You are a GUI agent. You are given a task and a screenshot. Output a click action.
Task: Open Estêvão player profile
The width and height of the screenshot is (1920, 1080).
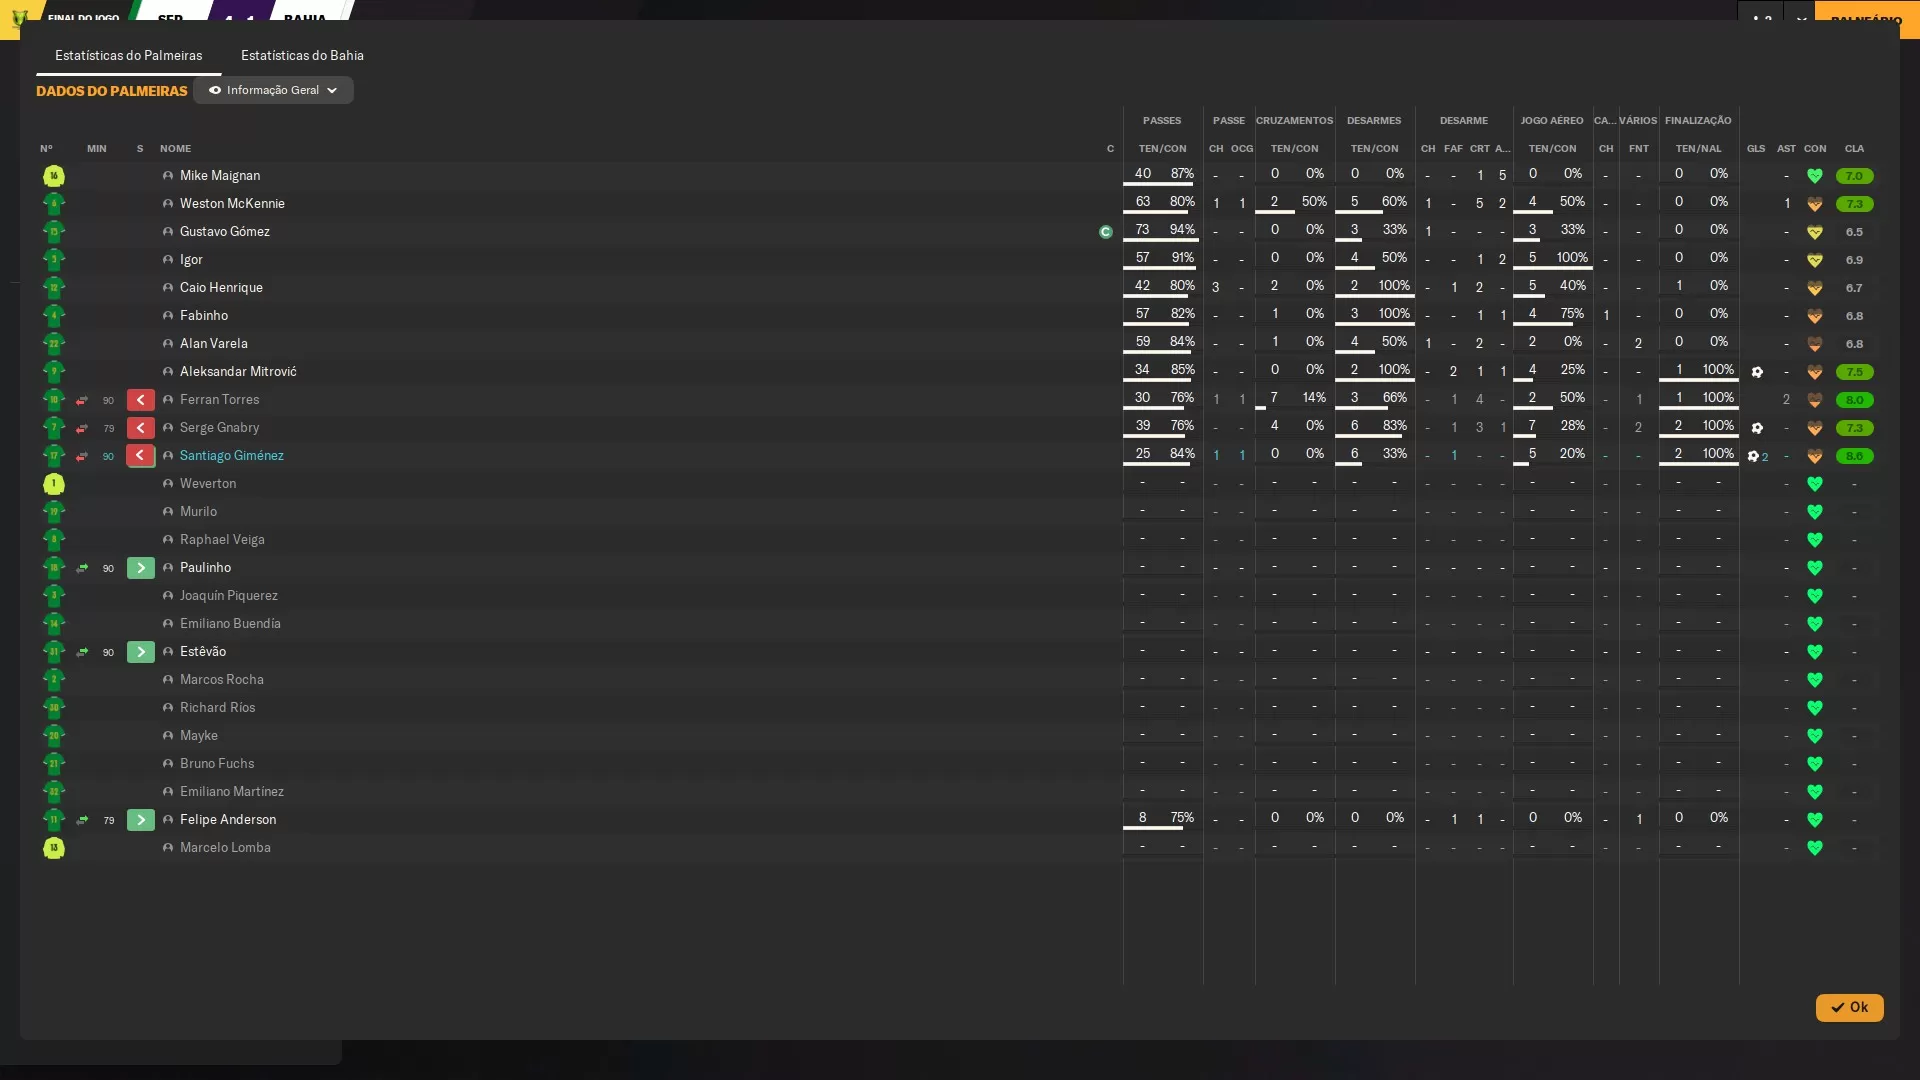(203, 652)
